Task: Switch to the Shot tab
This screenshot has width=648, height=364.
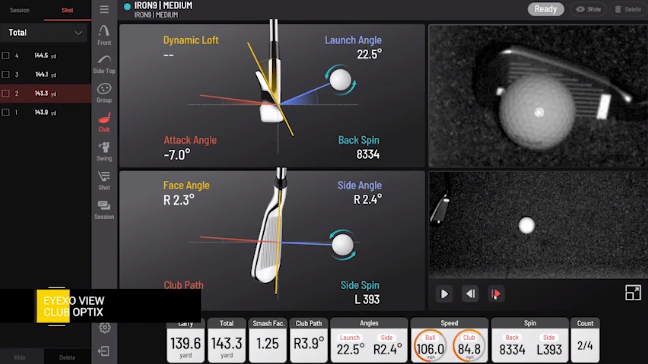Action: [67, 10]
